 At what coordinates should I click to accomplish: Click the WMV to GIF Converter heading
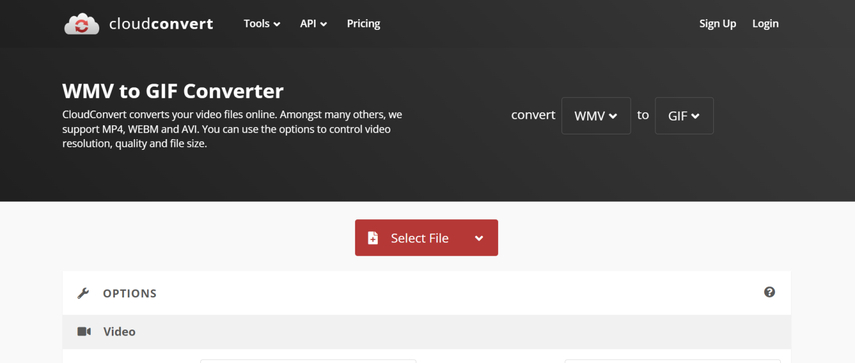pyautogui.click(x=173, y=91)
